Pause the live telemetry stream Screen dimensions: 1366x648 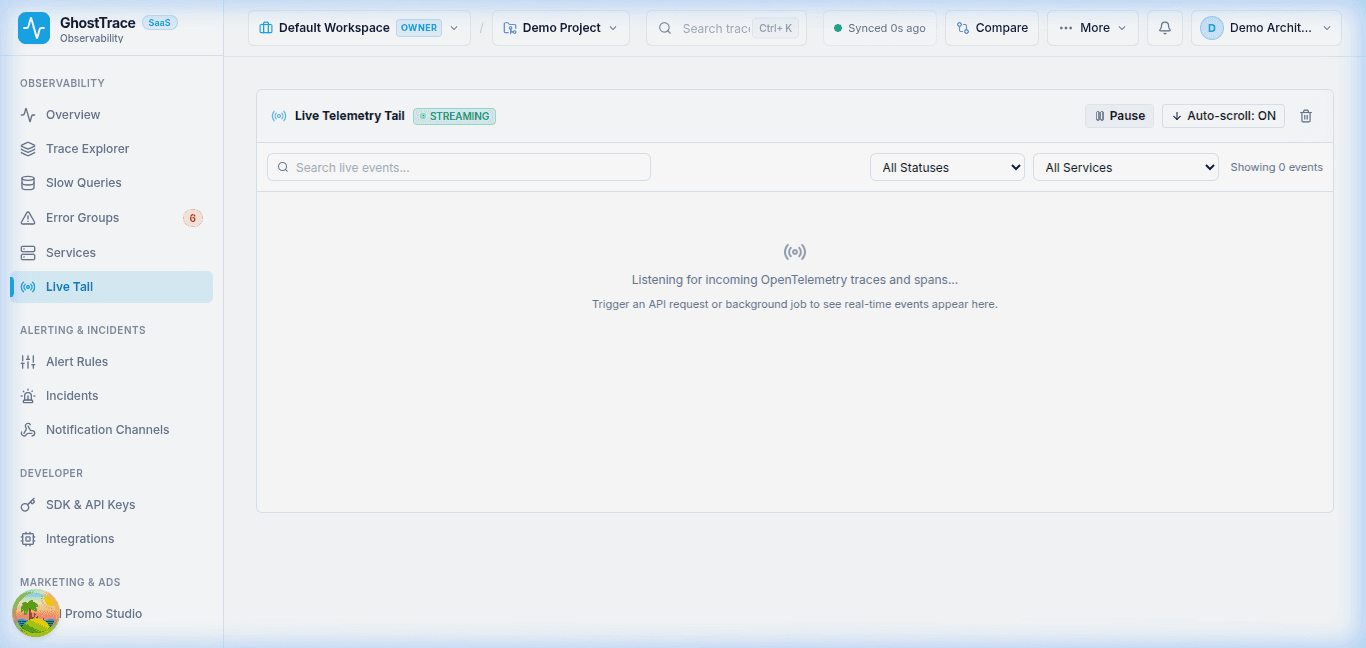tap(1119, 116)
